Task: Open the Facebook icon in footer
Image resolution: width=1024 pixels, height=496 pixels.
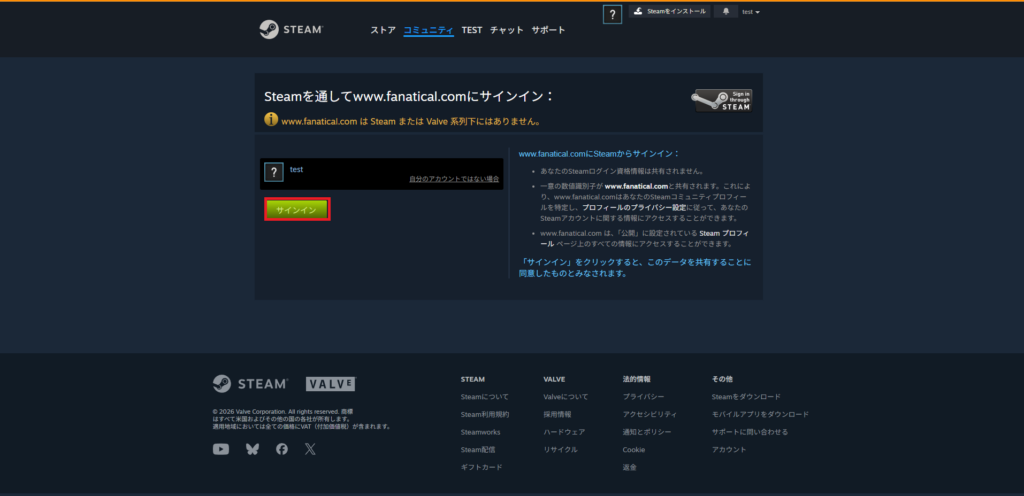Action: click(x=281, y=449)
